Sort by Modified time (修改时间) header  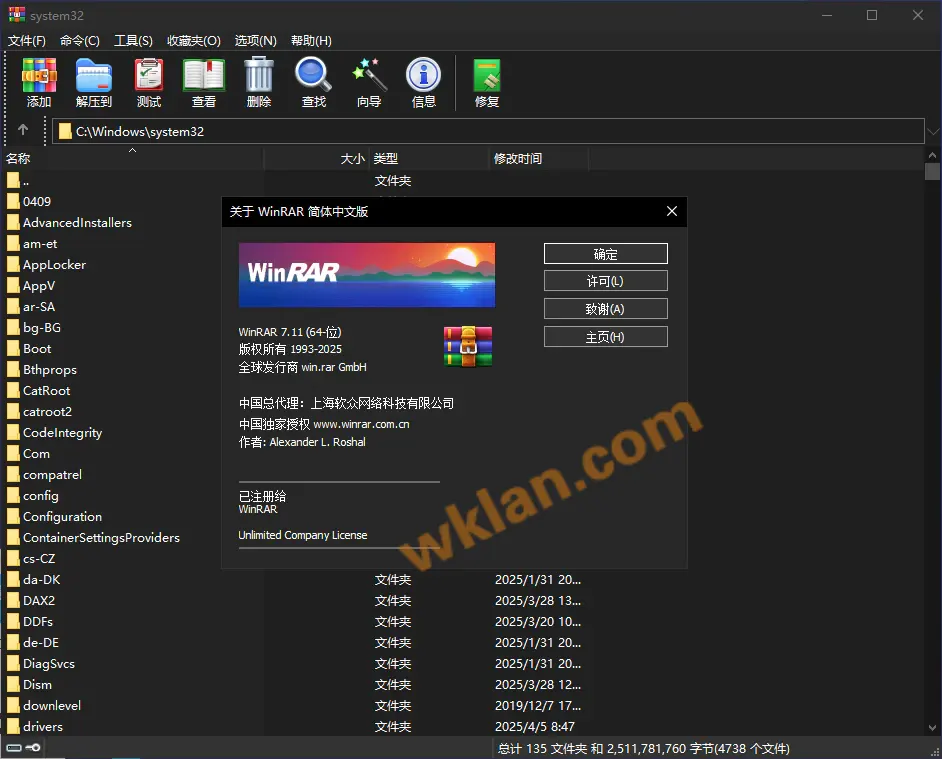(x=539, y=159)
